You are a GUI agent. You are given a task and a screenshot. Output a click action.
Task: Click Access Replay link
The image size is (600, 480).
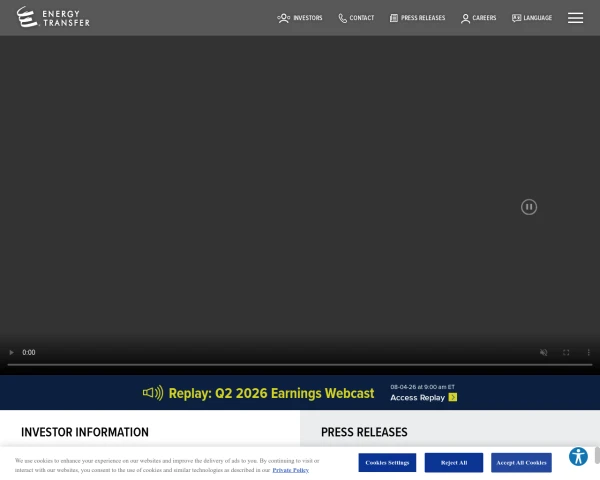click(x=417, y=398)
